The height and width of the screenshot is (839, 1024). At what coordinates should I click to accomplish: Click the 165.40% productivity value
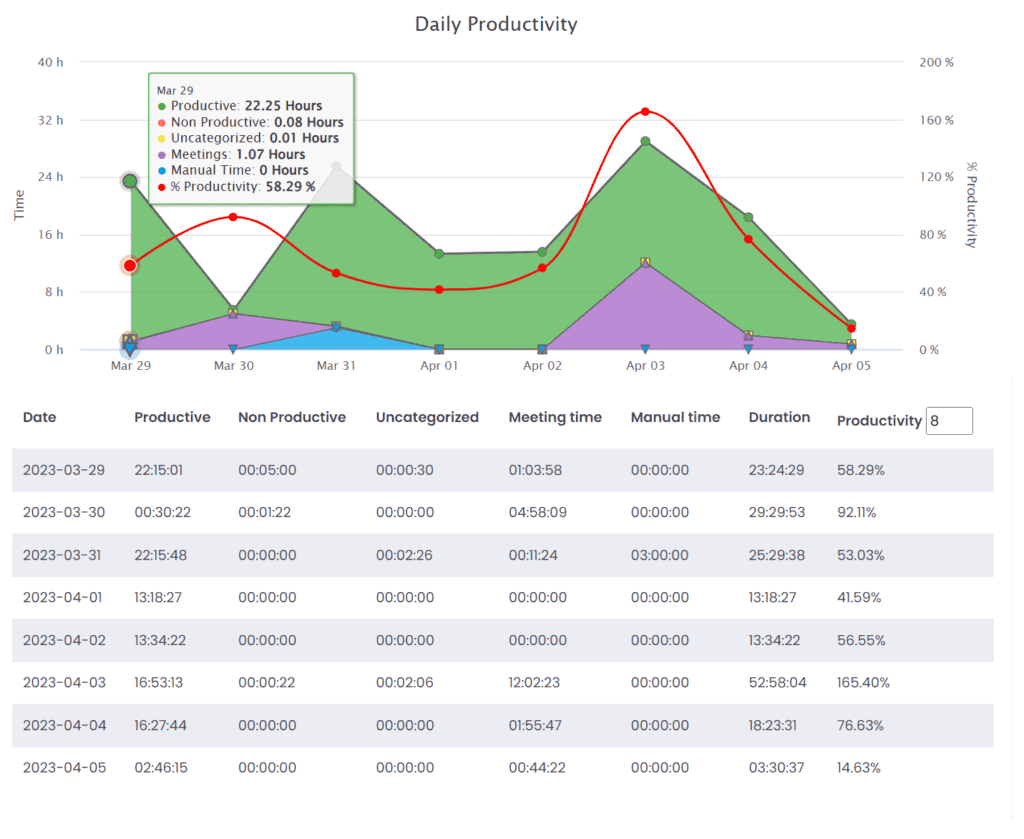(863, 683)
